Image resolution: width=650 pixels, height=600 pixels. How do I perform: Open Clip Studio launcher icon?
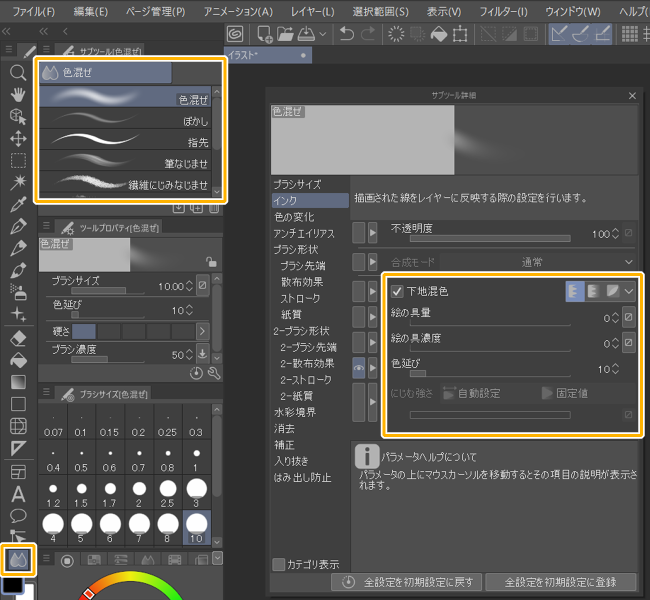click(235, 34)
